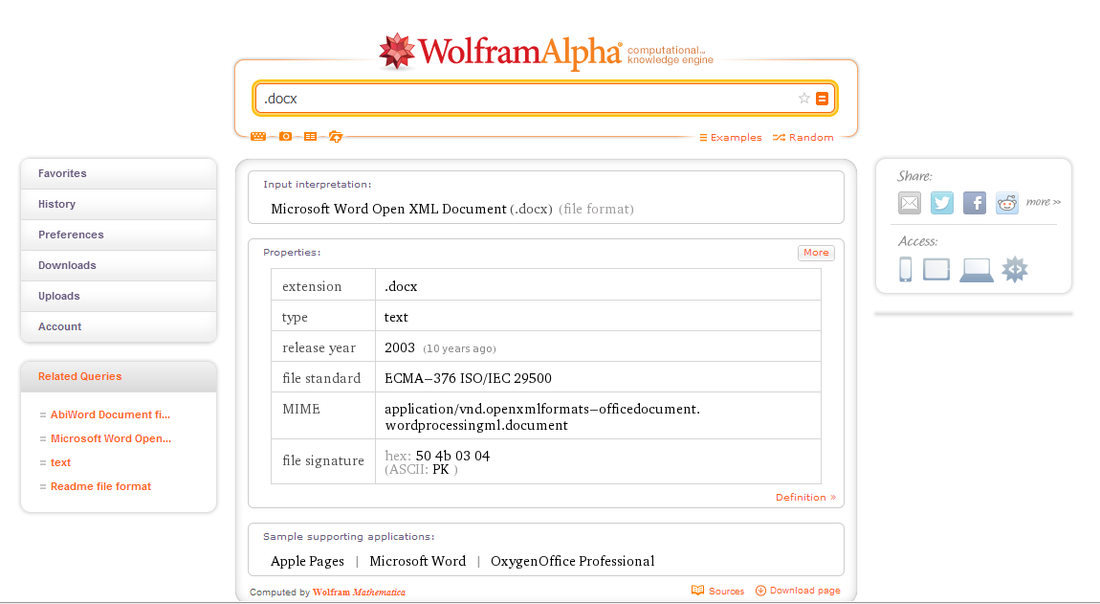The width and height of the screenshot is (1100, 604).
Task: Click the ECMA-376 ISO/IEC 29500 value
Action: pos(468,378)
